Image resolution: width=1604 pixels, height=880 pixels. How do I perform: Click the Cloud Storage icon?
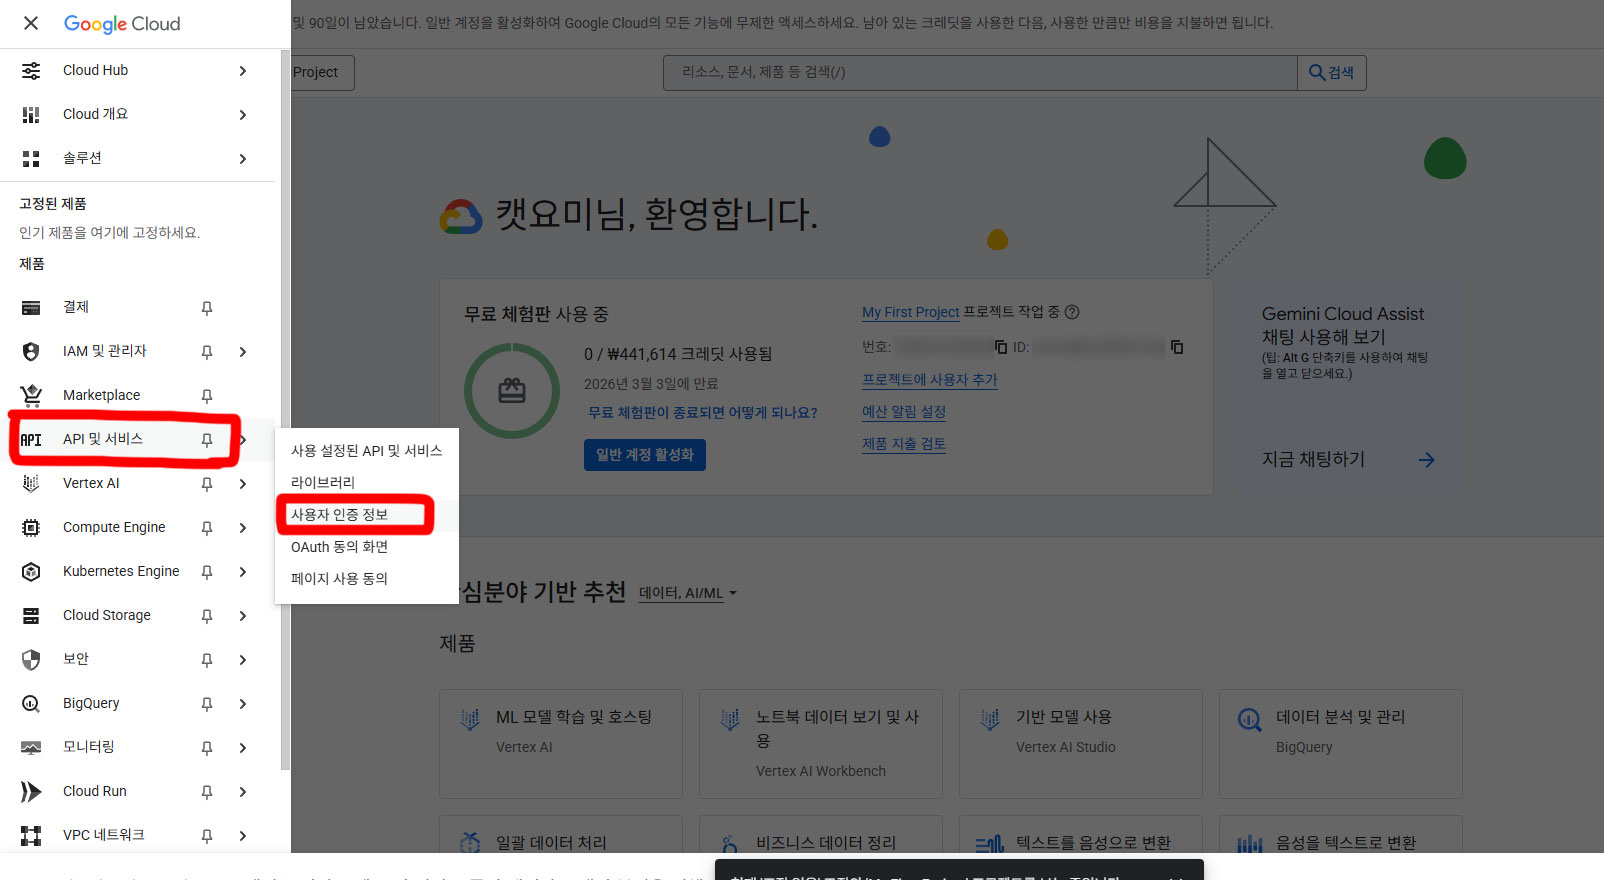point(31,616)
